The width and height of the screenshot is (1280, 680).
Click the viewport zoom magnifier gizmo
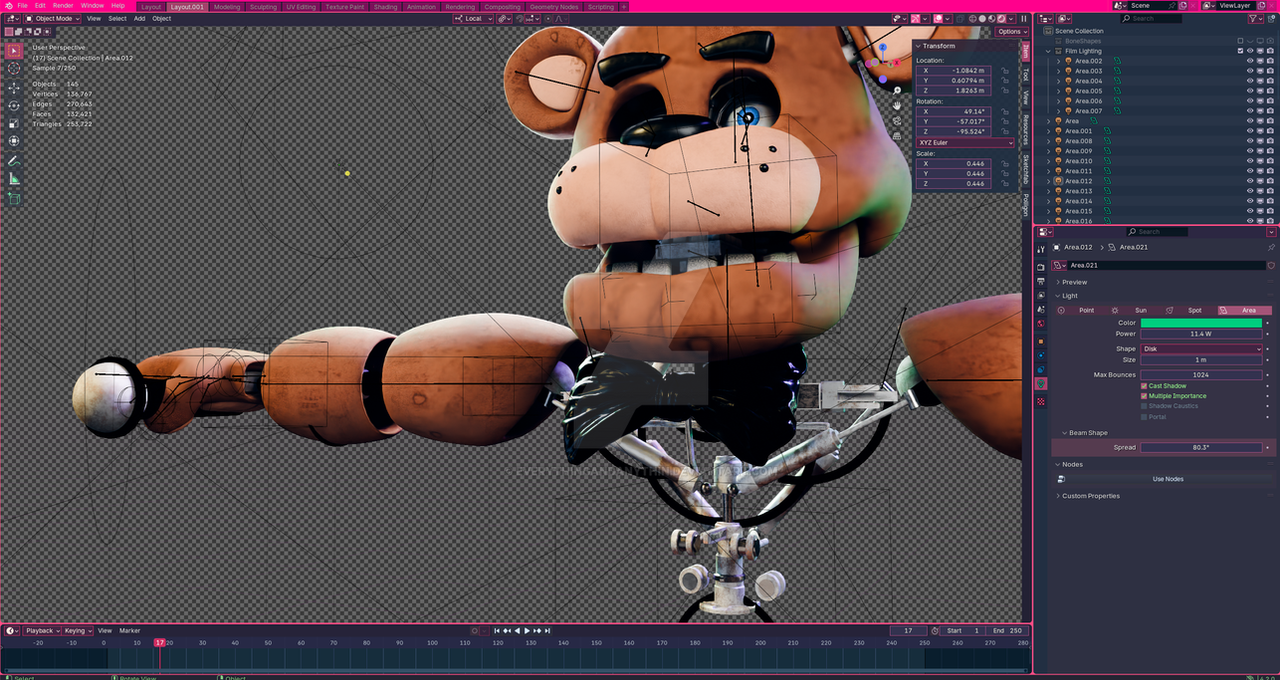(897, 91)
